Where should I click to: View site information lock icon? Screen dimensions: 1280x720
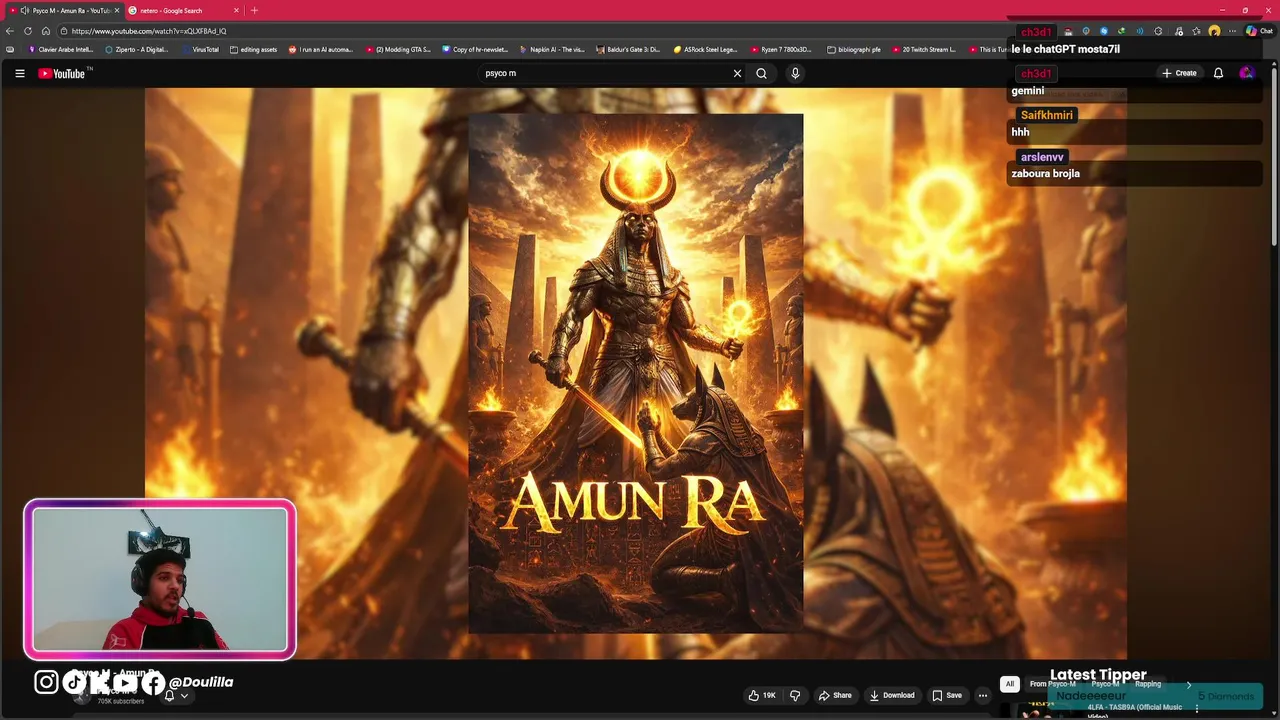[64, 31]
